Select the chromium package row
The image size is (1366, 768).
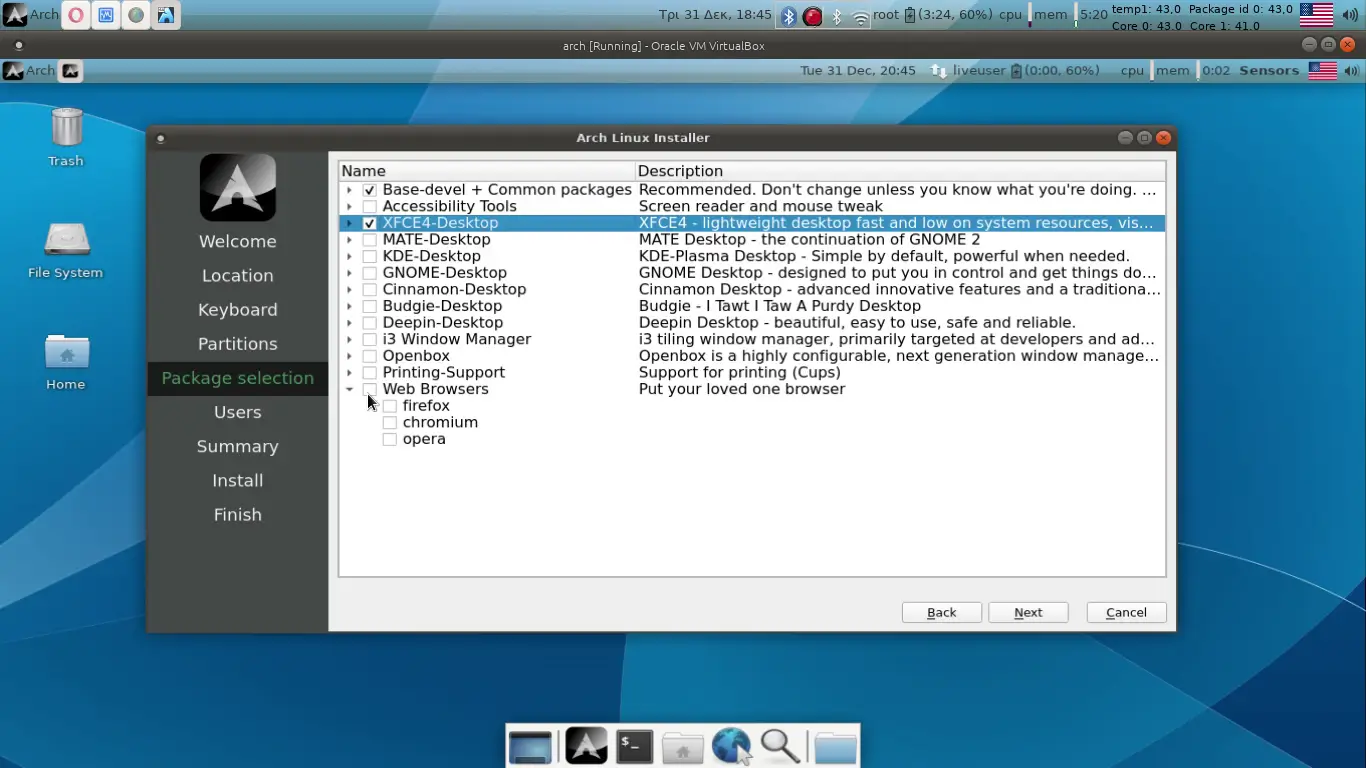click(440, 422)
